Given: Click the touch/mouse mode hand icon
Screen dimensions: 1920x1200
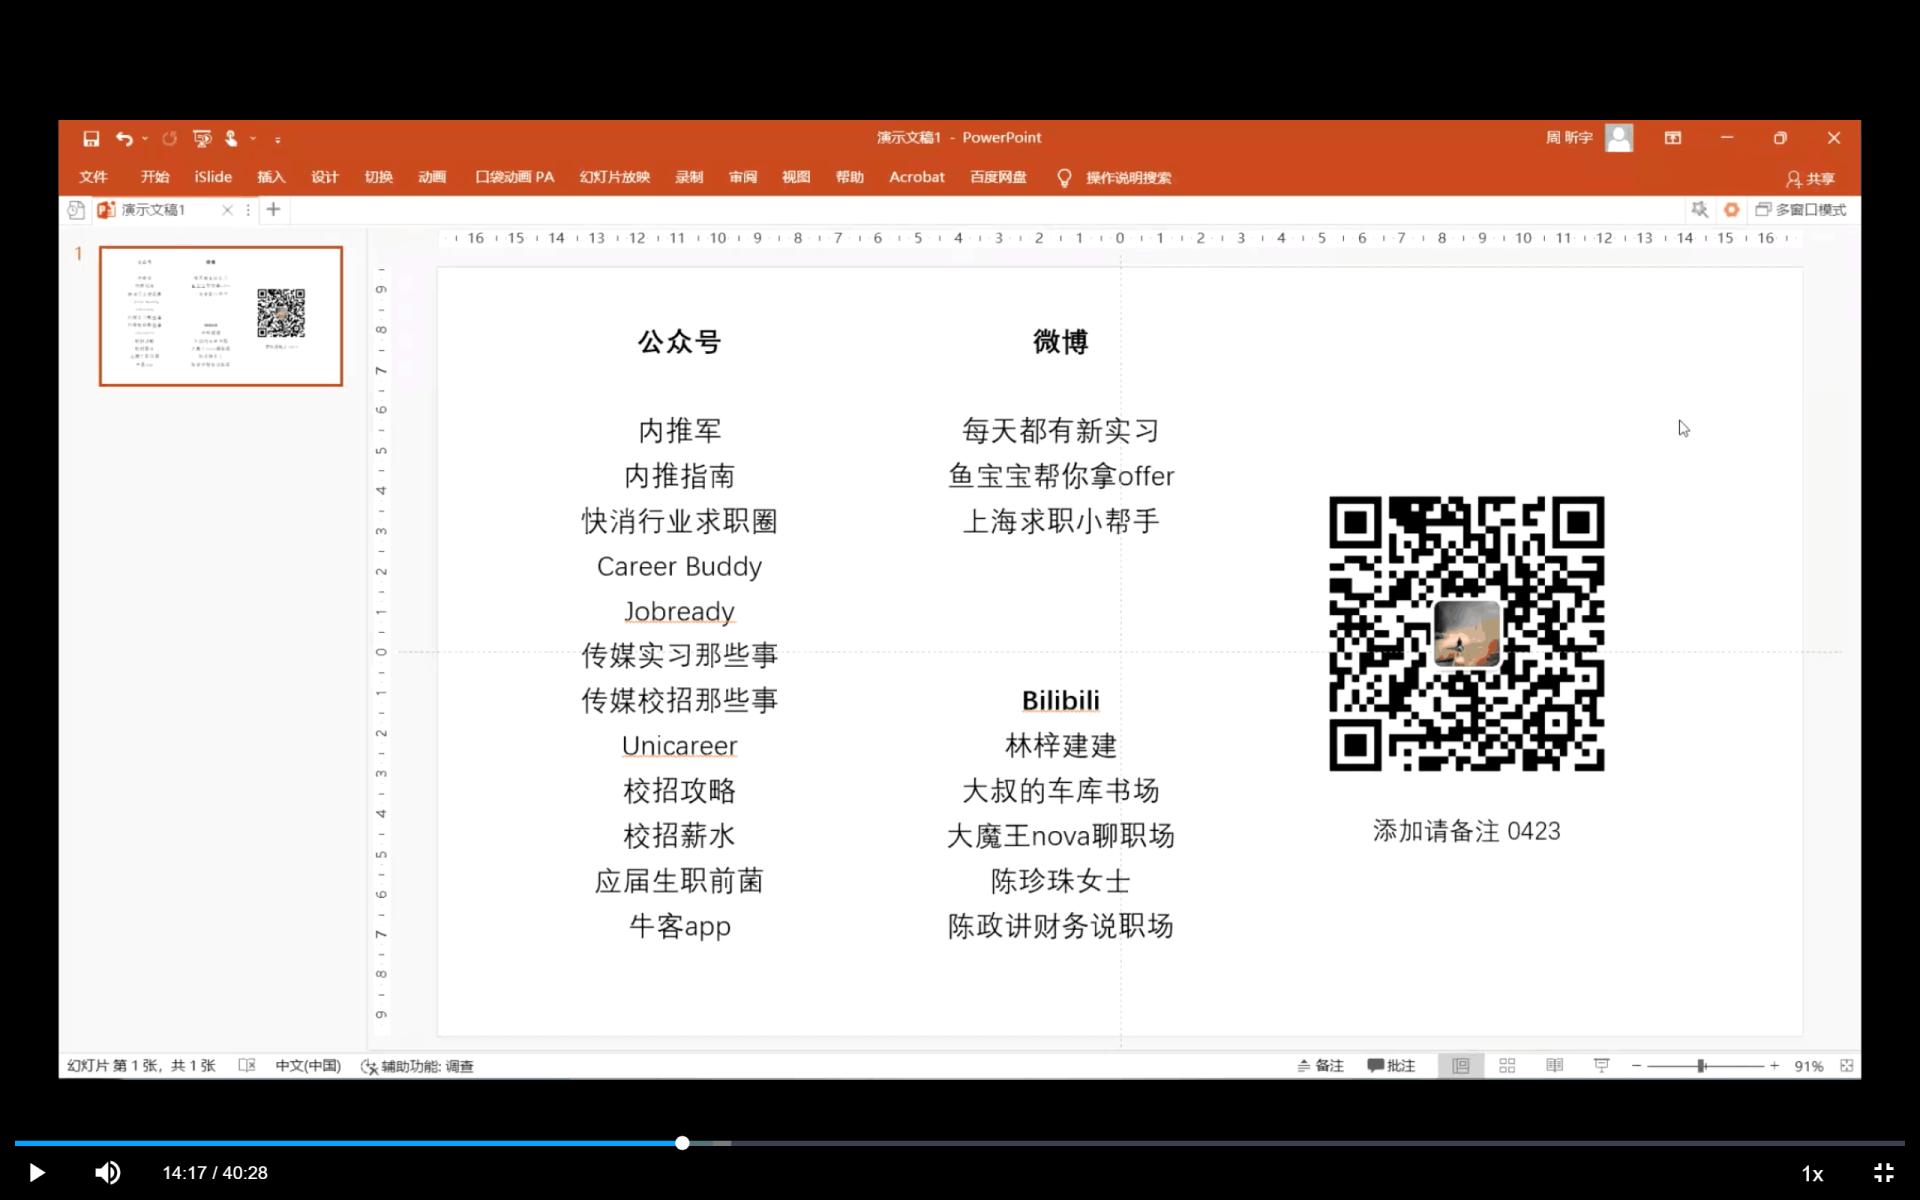Looking at the screenshot, I should (x=231, y=139).
